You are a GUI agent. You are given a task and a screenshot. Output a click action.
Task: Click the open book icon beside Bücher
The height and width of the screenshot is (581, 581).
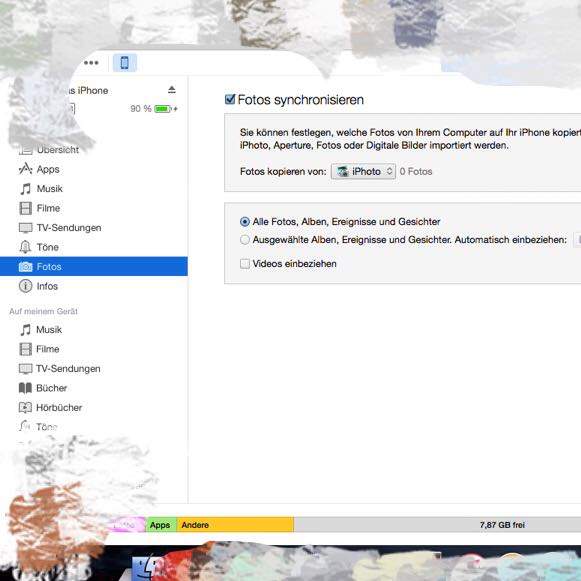point(25,388)
